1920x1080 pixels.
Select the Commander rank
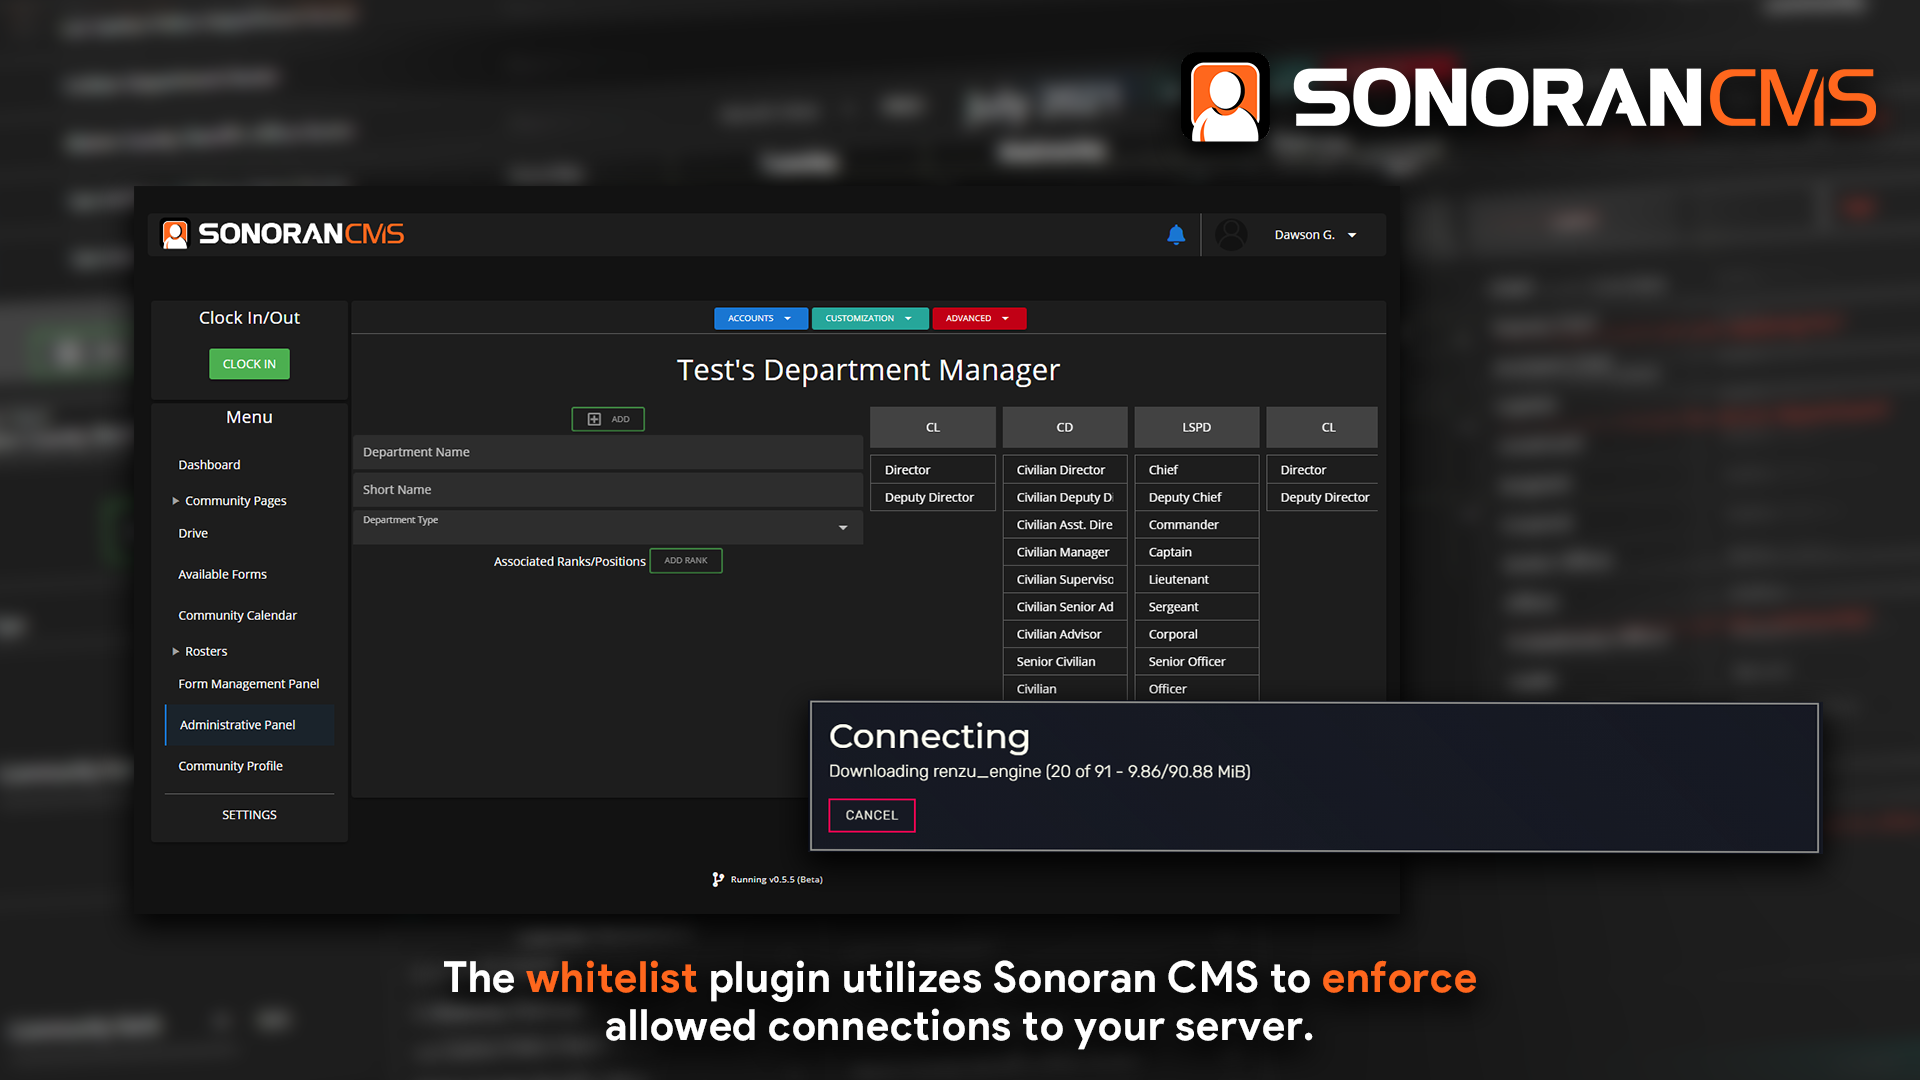[x=1197, y=525]
